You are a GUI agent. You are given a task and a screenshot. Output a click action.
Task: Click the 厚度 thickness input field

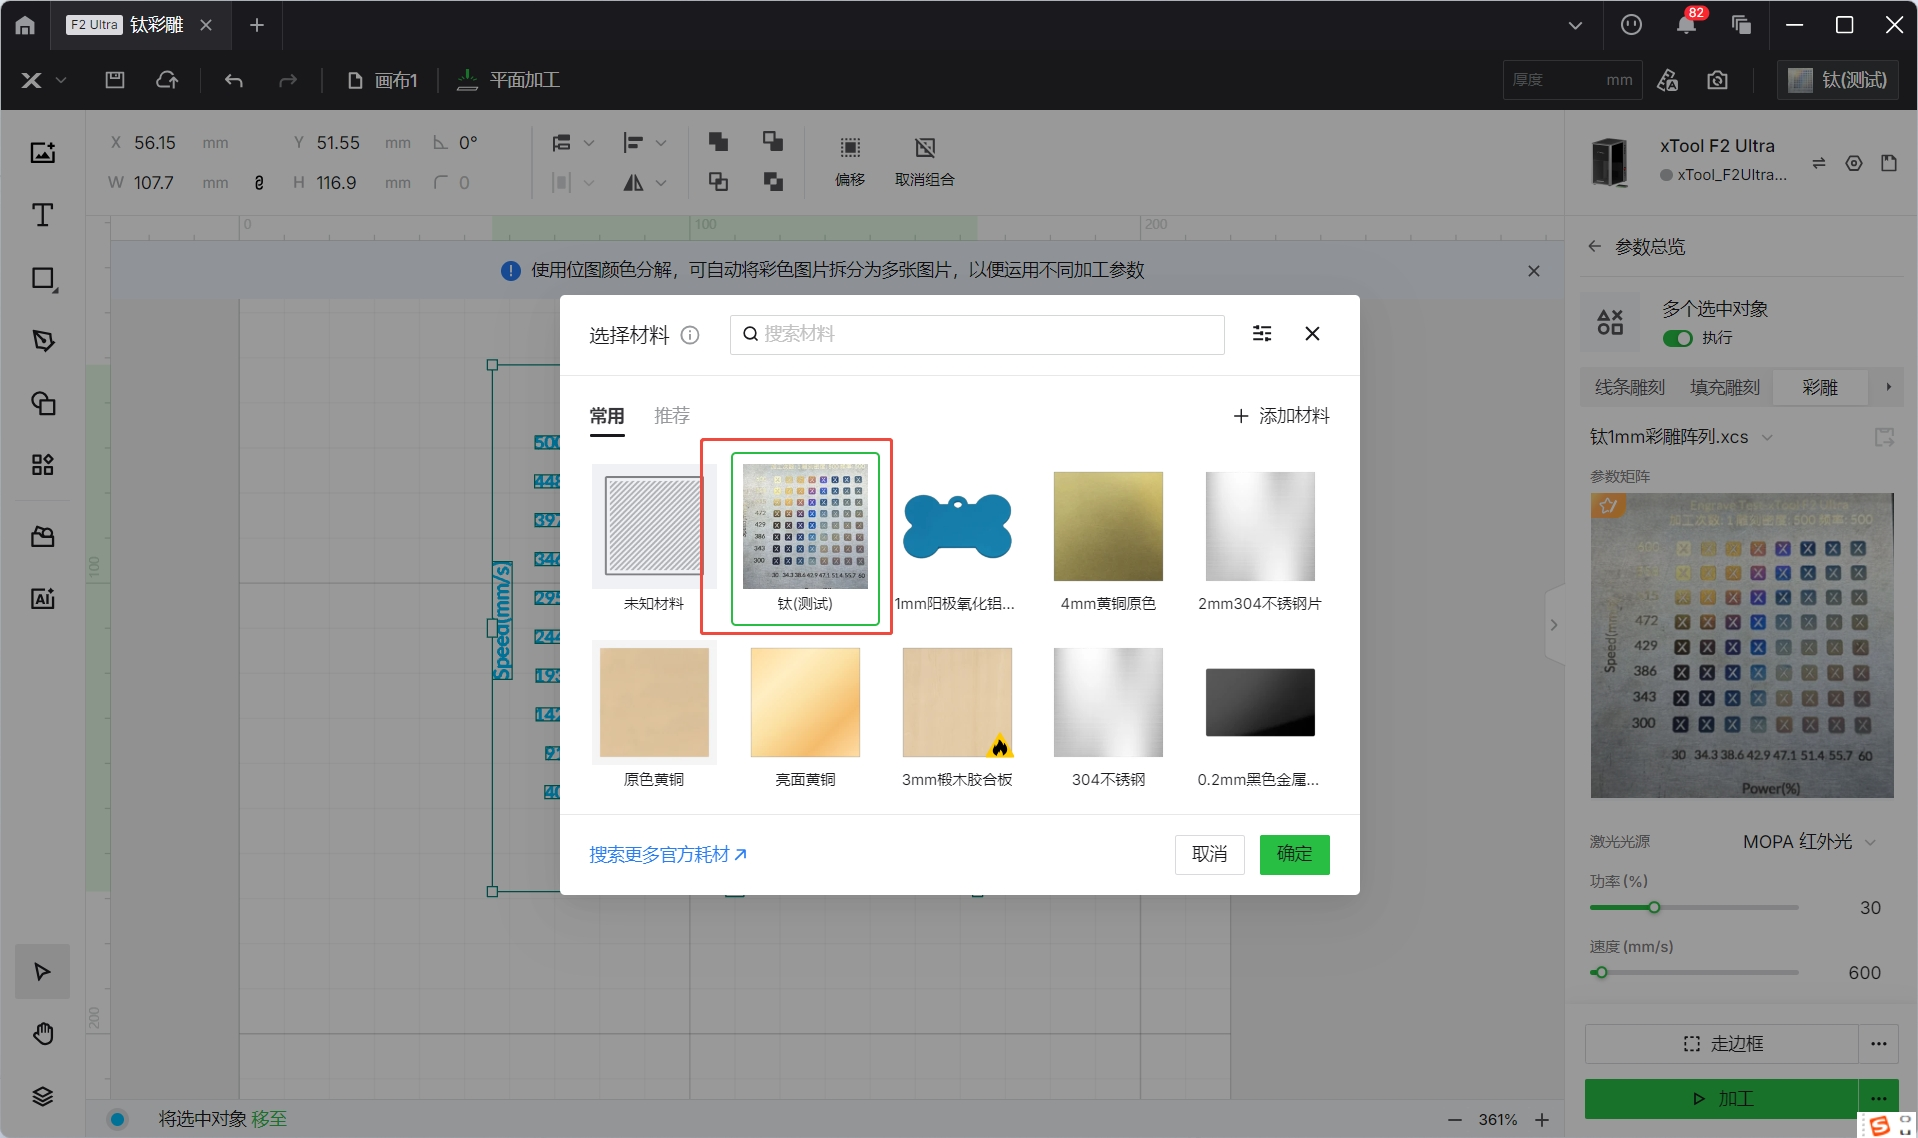(1572, 80)
